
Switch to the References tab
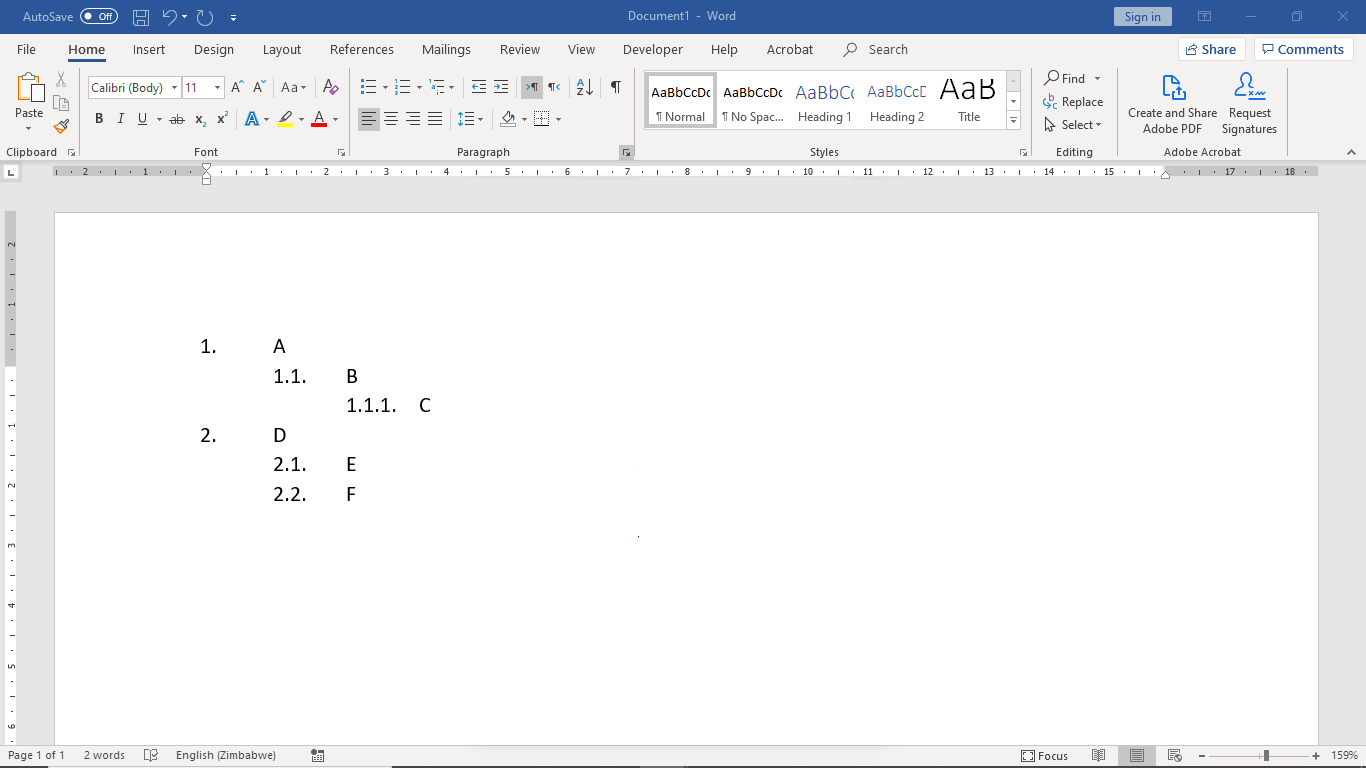[x=362, y=49]
